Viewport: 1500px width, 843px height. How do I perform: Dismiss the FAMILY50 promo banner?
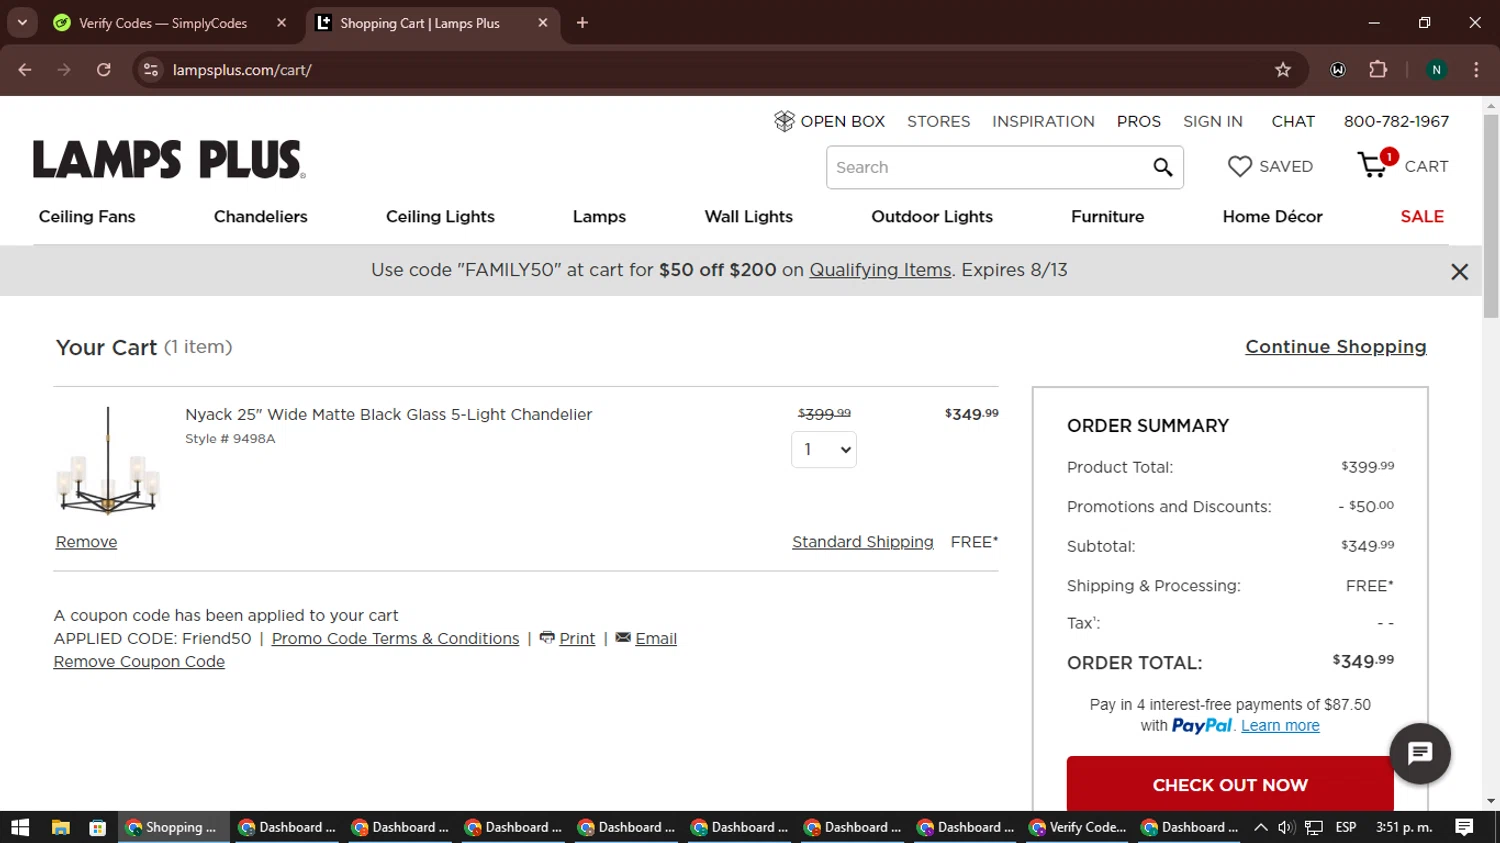[x=1459, y=271]
